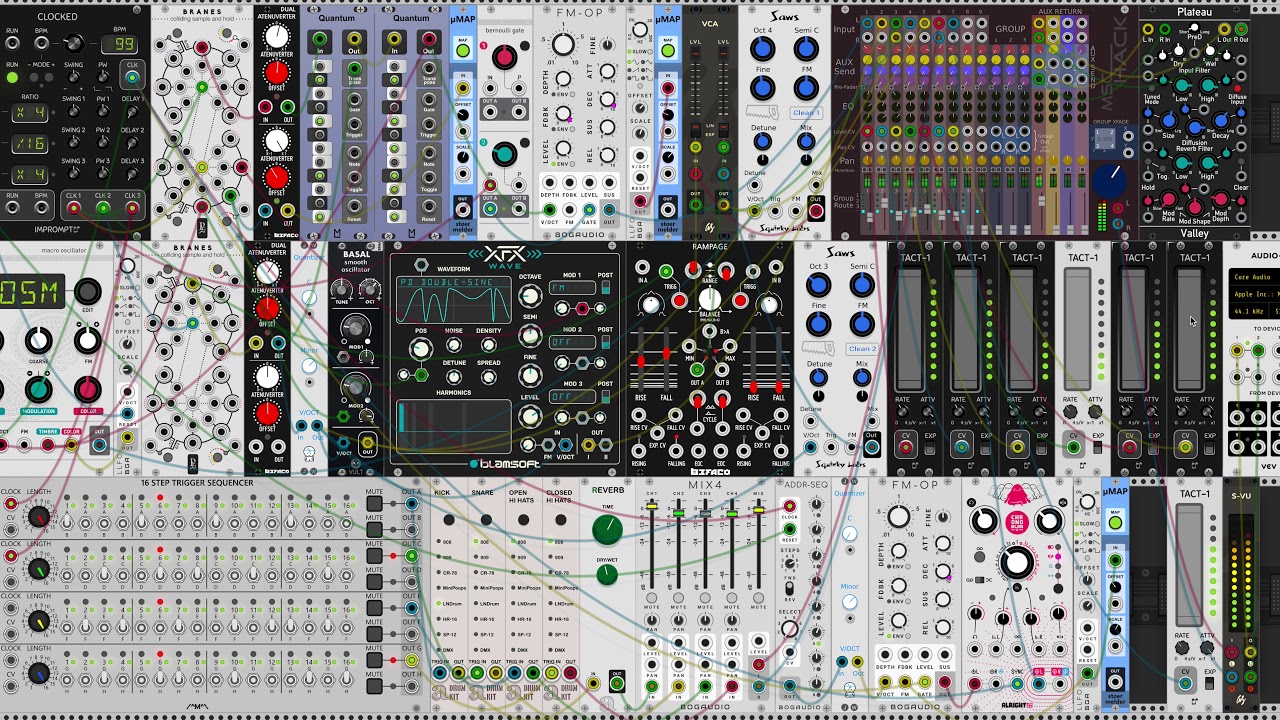1280x720 pixels.
Task: Click the XFX Wave V/OCT input jack
Action: click(x=566, y=445)
